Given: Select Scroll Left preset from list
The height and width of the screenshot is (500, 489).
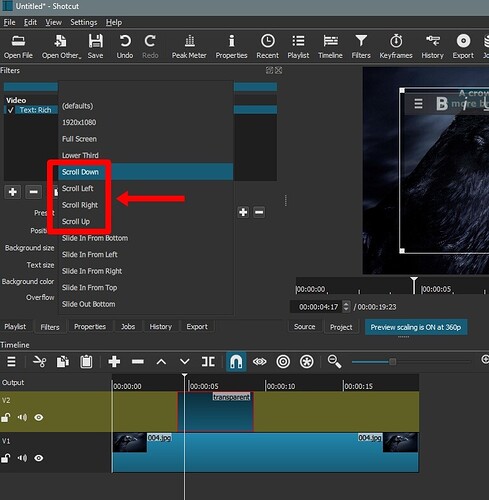Looking at the screenshot, I should tap(78, 188).
